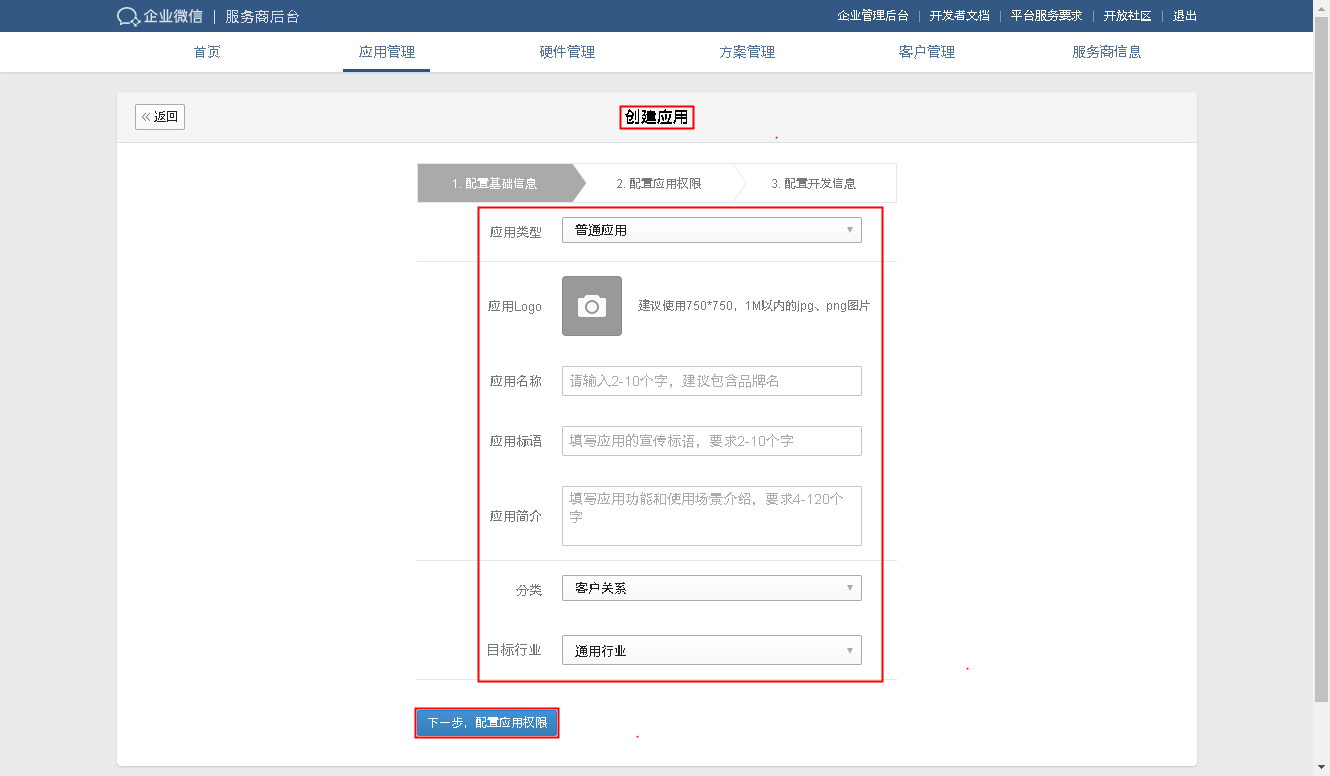Viewport: 1330px width, 776px height.
Task: Go to the 首页 tab
Action: click(x=207, y=52)
